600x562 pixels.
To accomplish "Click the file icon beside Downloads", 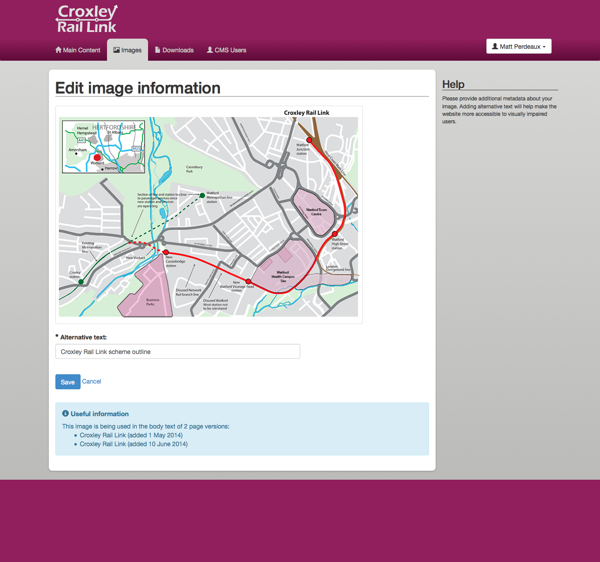I will click(158, 50).
